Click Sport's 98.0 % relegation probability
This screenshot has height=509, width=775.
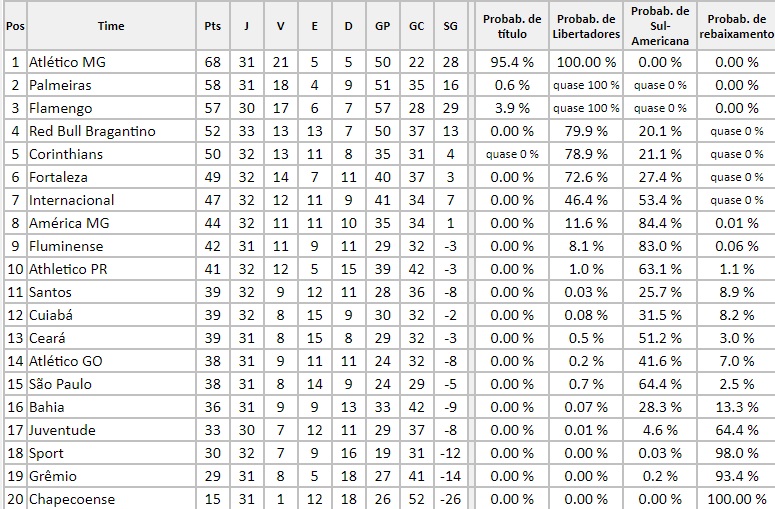(738, 453)
